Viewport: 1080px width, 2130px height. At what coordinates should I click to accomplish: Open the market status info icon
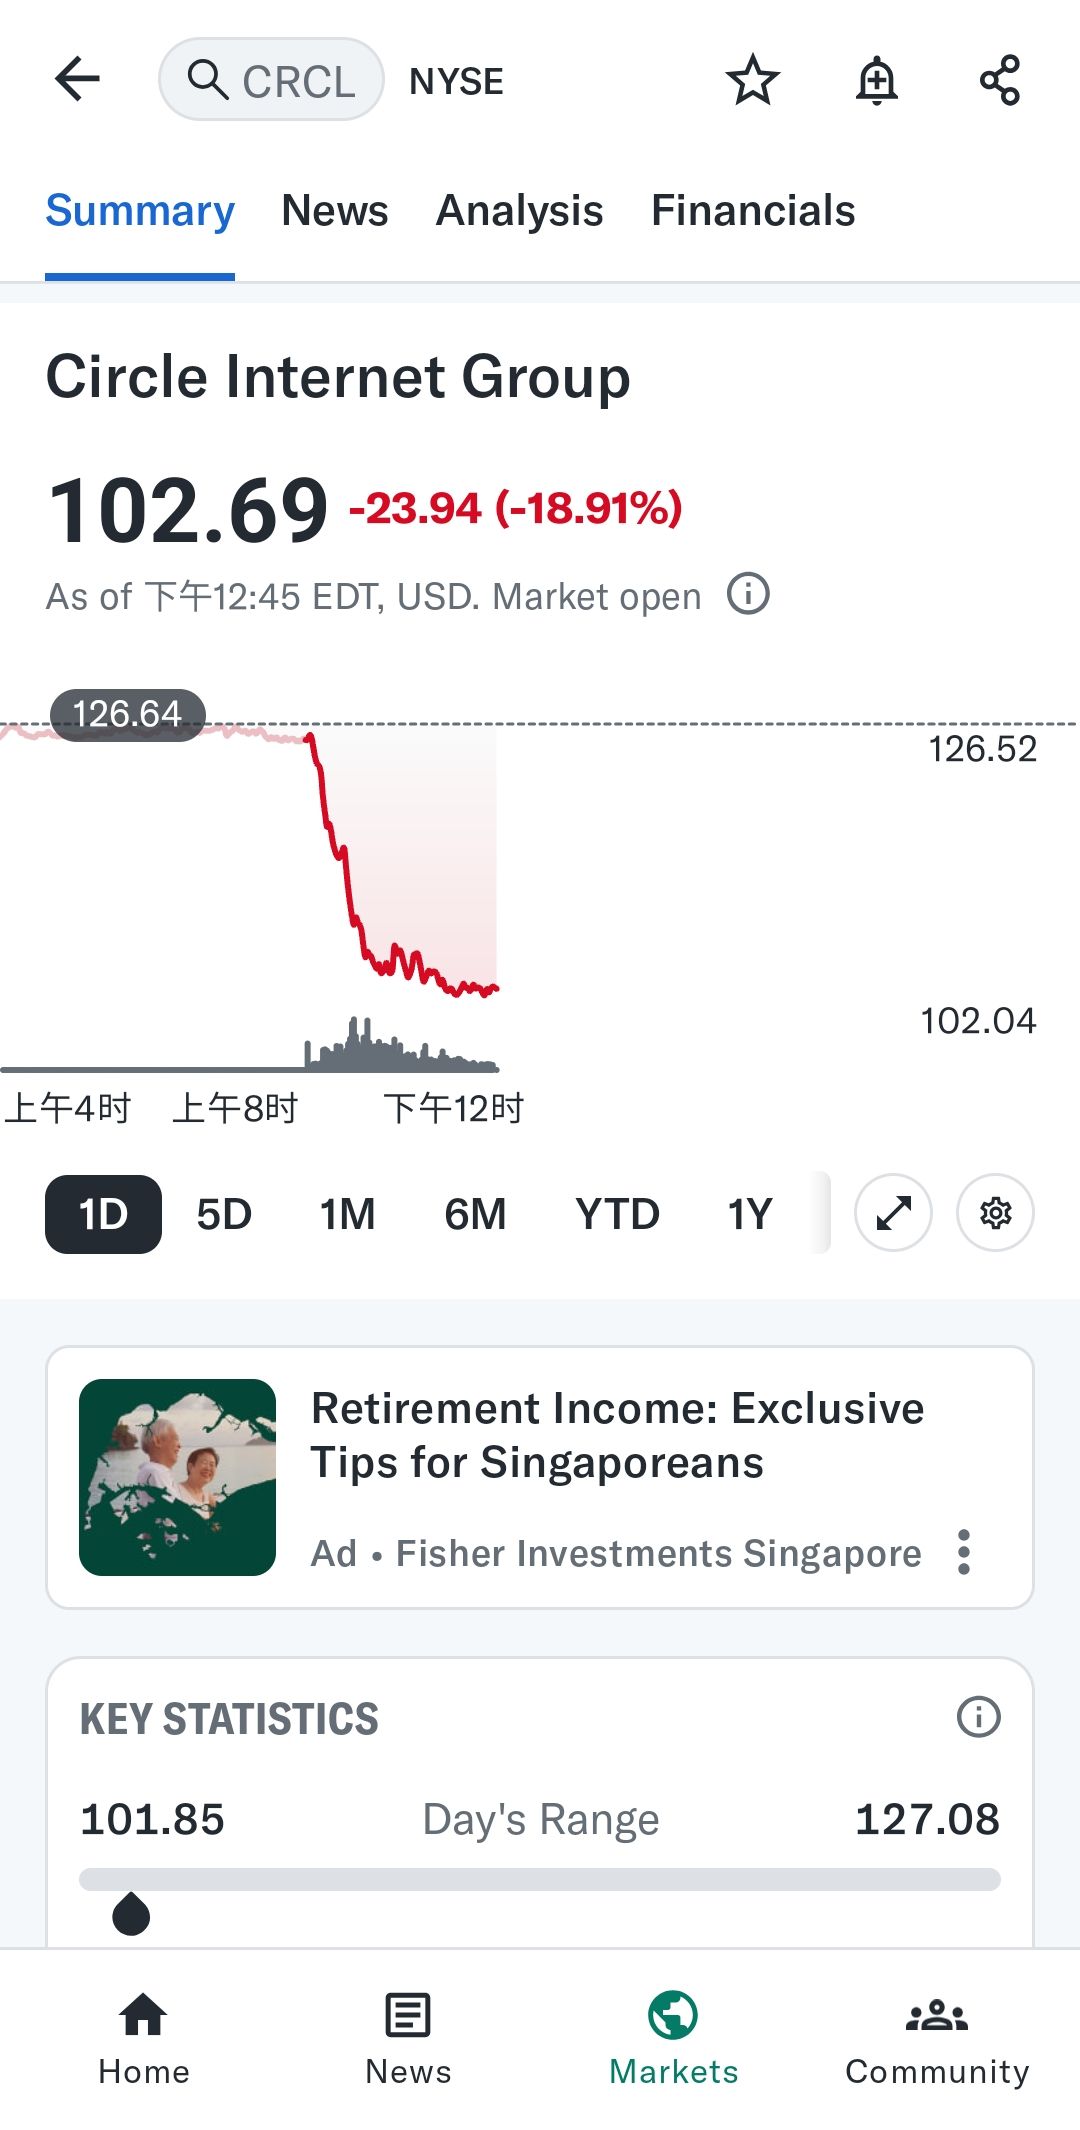coord(748,594)
